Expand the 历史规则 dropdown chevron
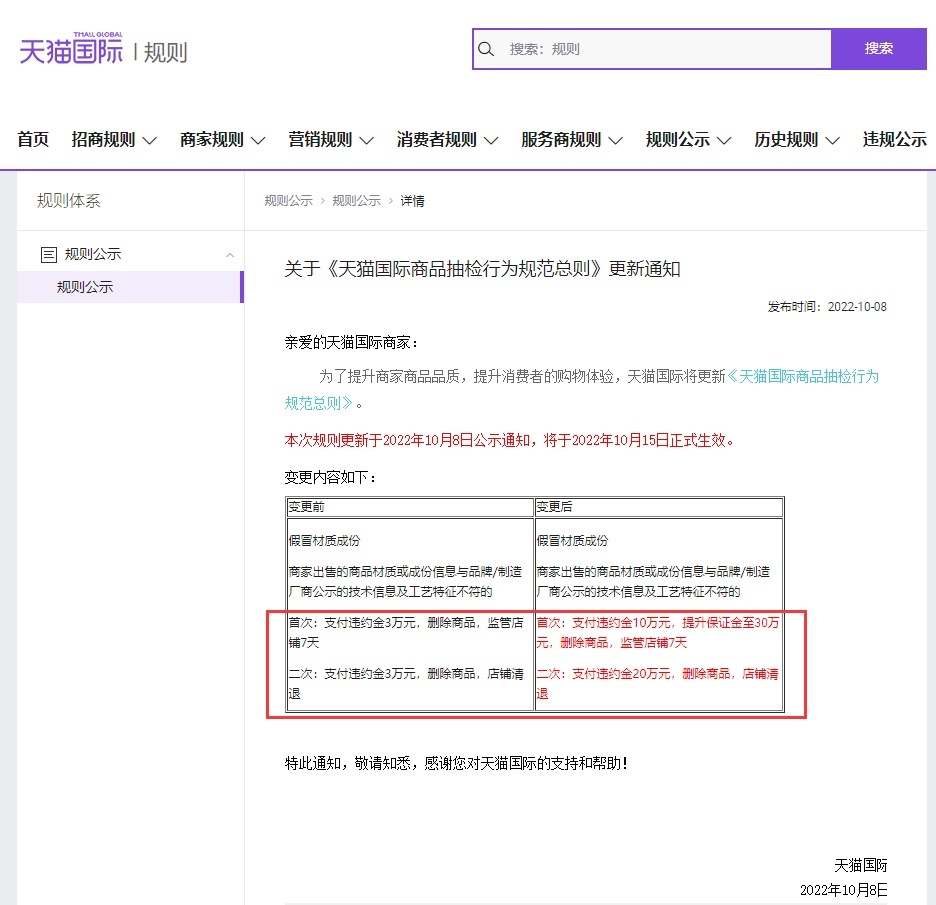This screenshot has height=905, width=936. pos(833,141)
